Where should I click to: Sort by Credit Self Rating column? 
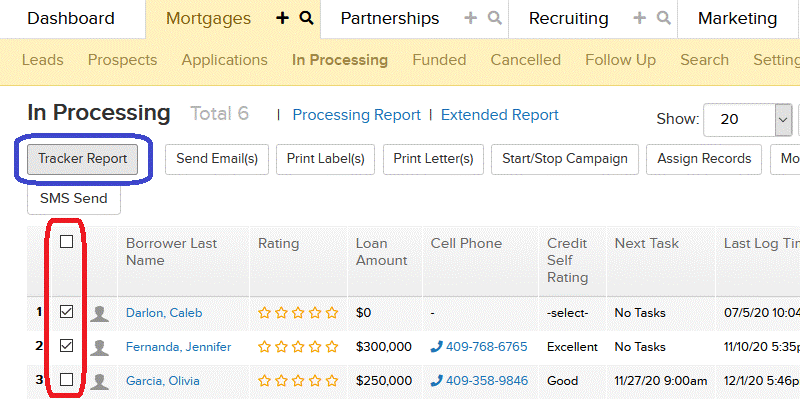pos(567,260)
